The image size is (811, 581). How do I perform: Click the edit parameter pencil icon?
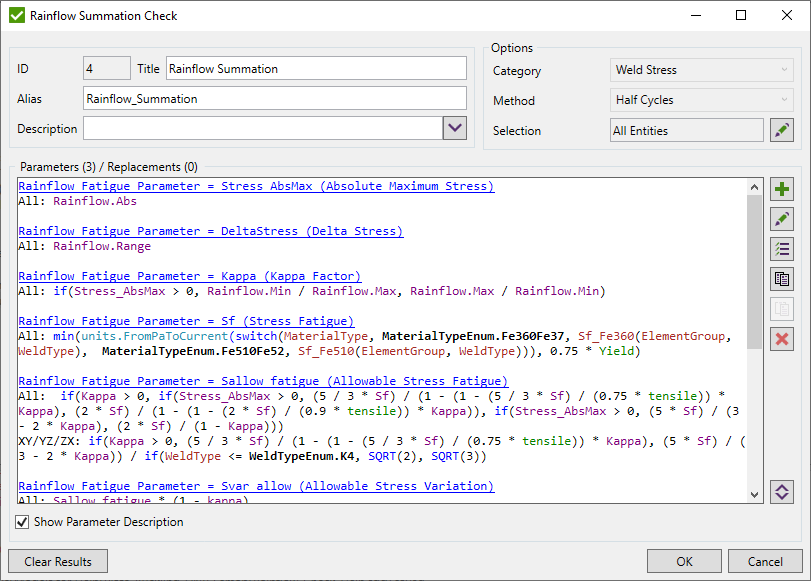782,219
